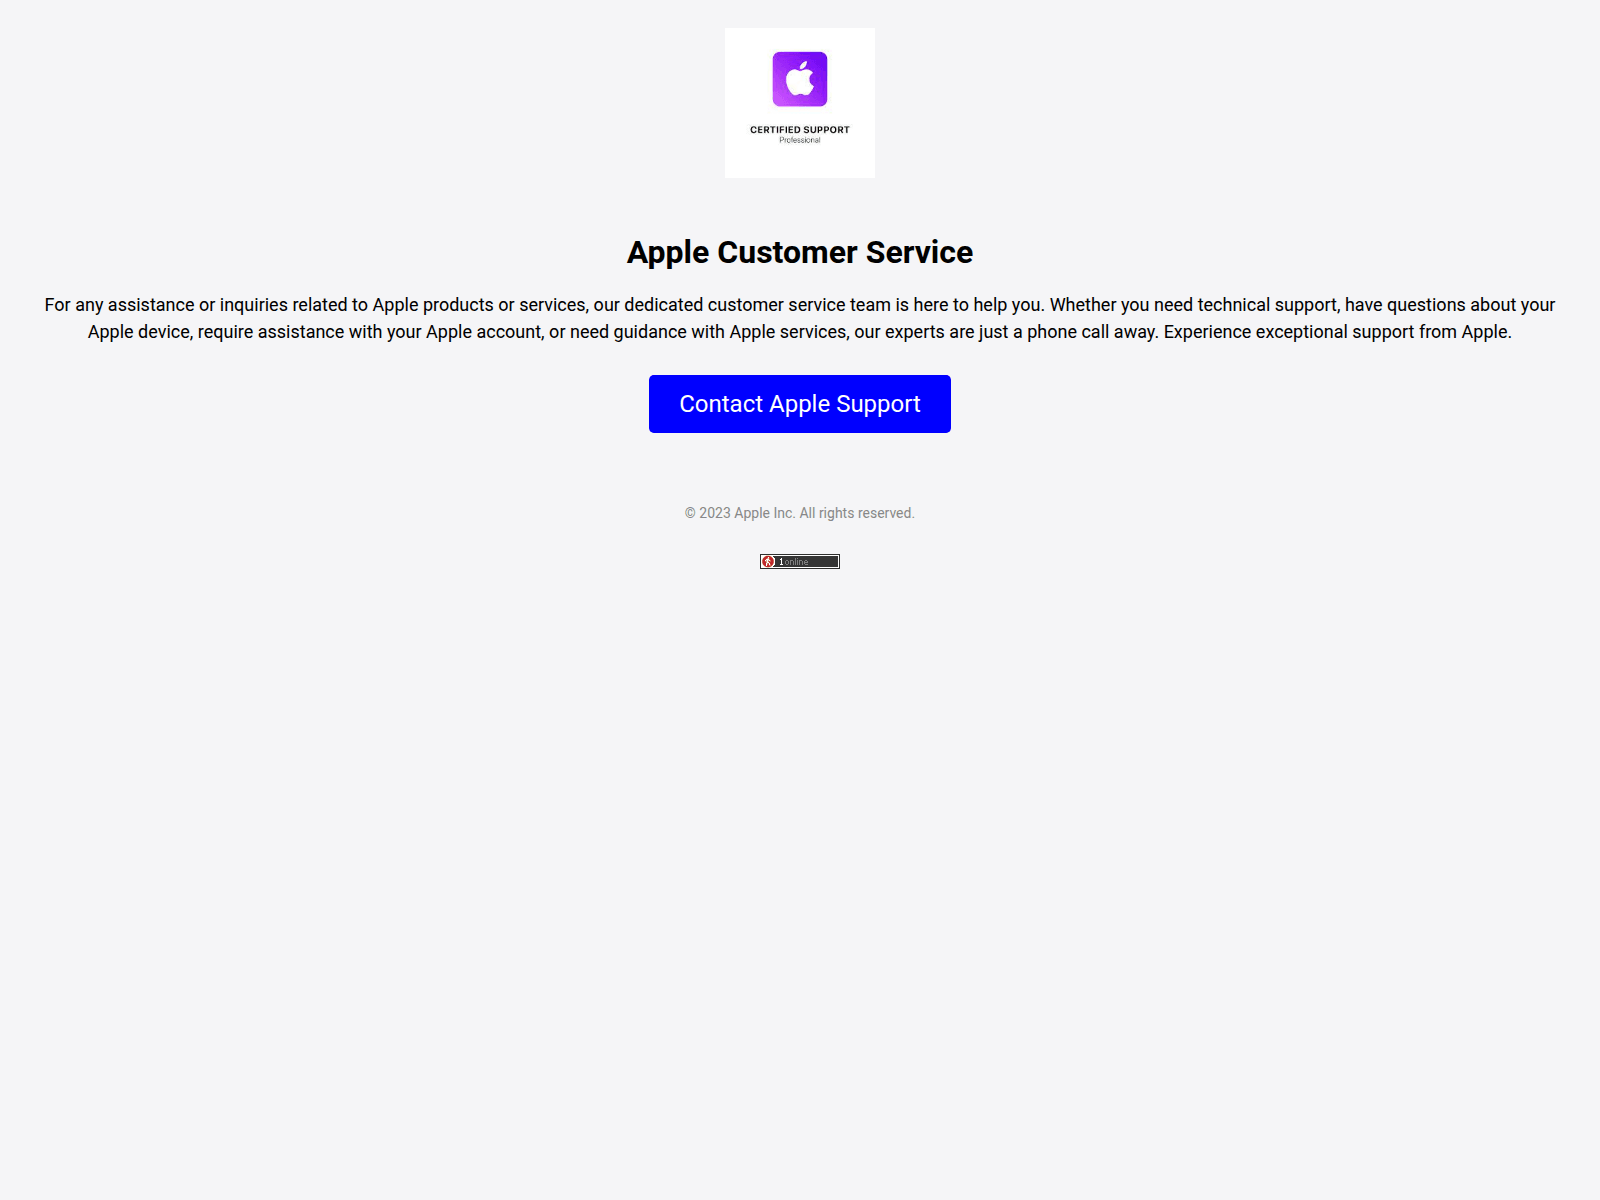1600x1200 pixels.
Task: Click the 'CERTIFIED SUPPORT' caption text
Action: (x=800, y=130)
